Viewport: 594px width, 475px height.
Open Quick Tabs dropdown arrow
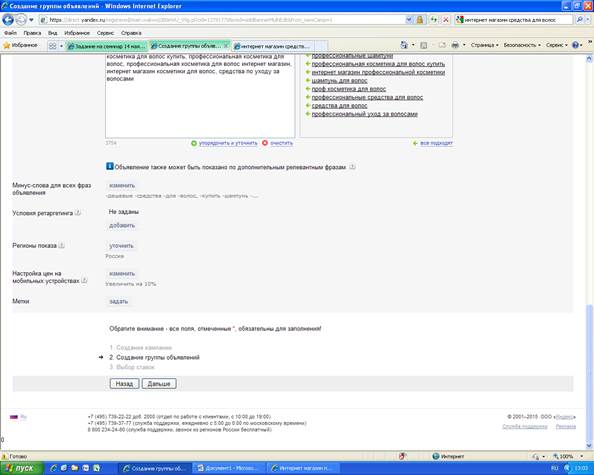click(61, 46)
